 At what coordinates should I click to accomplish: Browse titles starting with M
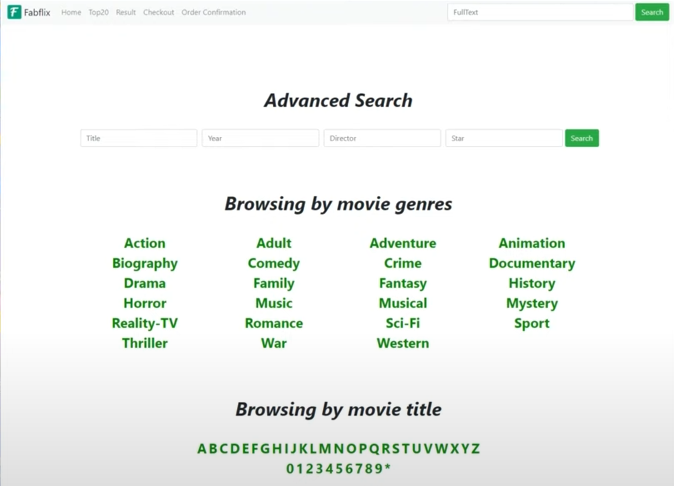[x=325, y=449]
